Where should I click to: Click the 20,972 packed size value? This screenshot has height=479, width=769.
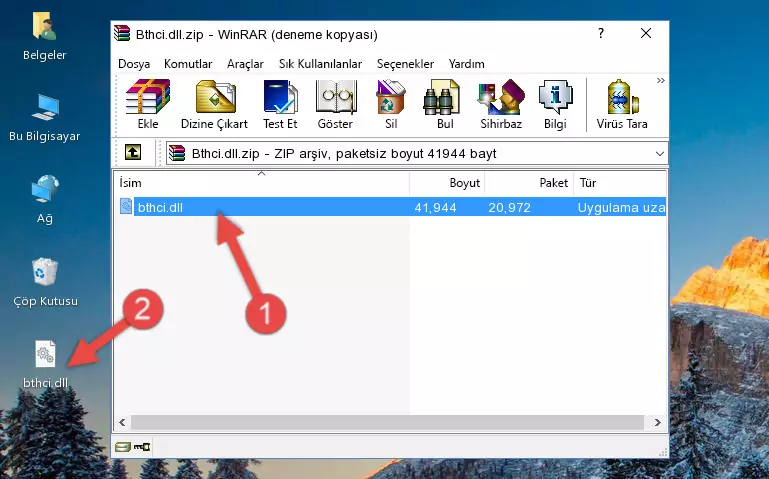point(509,207)
